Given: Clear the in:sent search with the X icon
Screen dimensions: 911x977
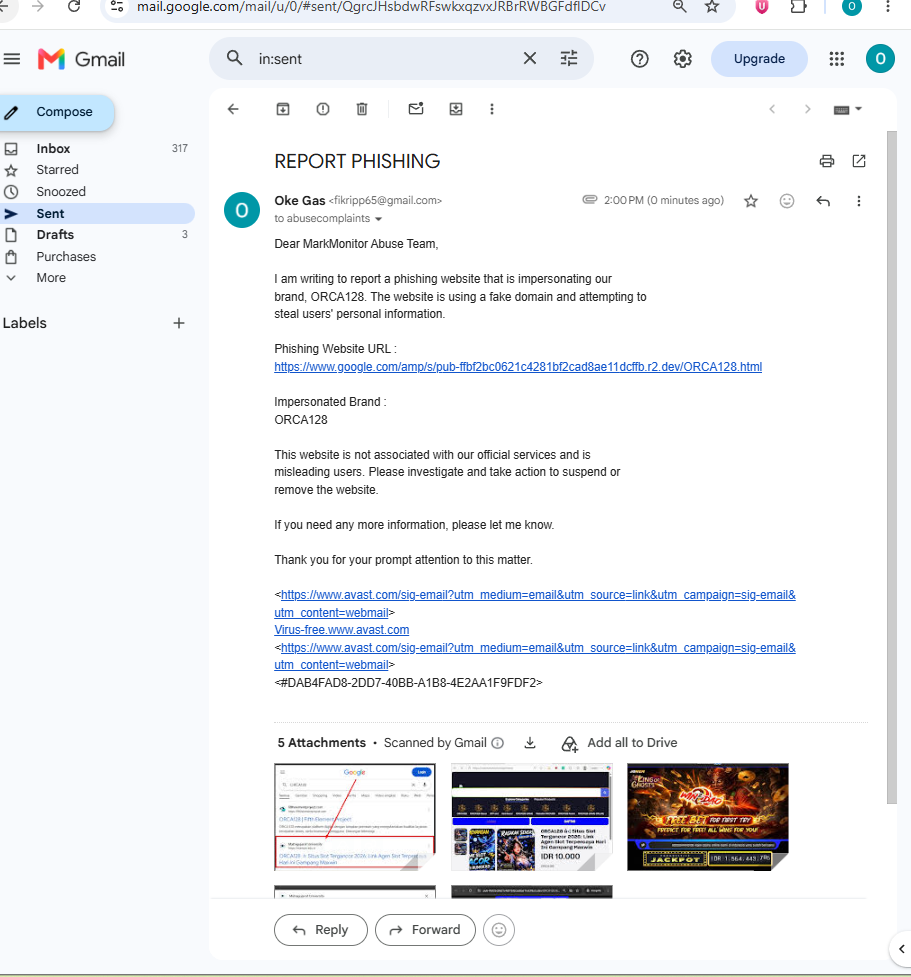Looking at the screenshot, I should click(x=530, y=59).
